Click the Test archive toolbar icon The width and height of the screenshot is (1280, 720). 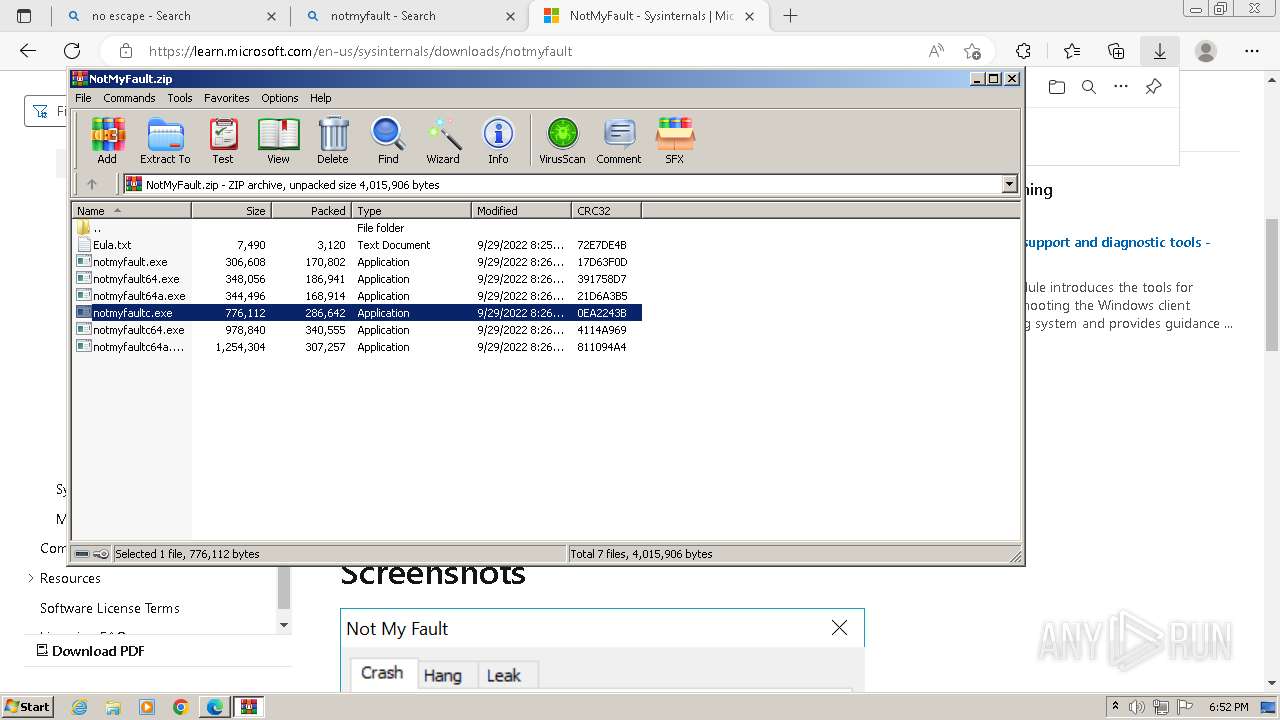tap(223, 140)
